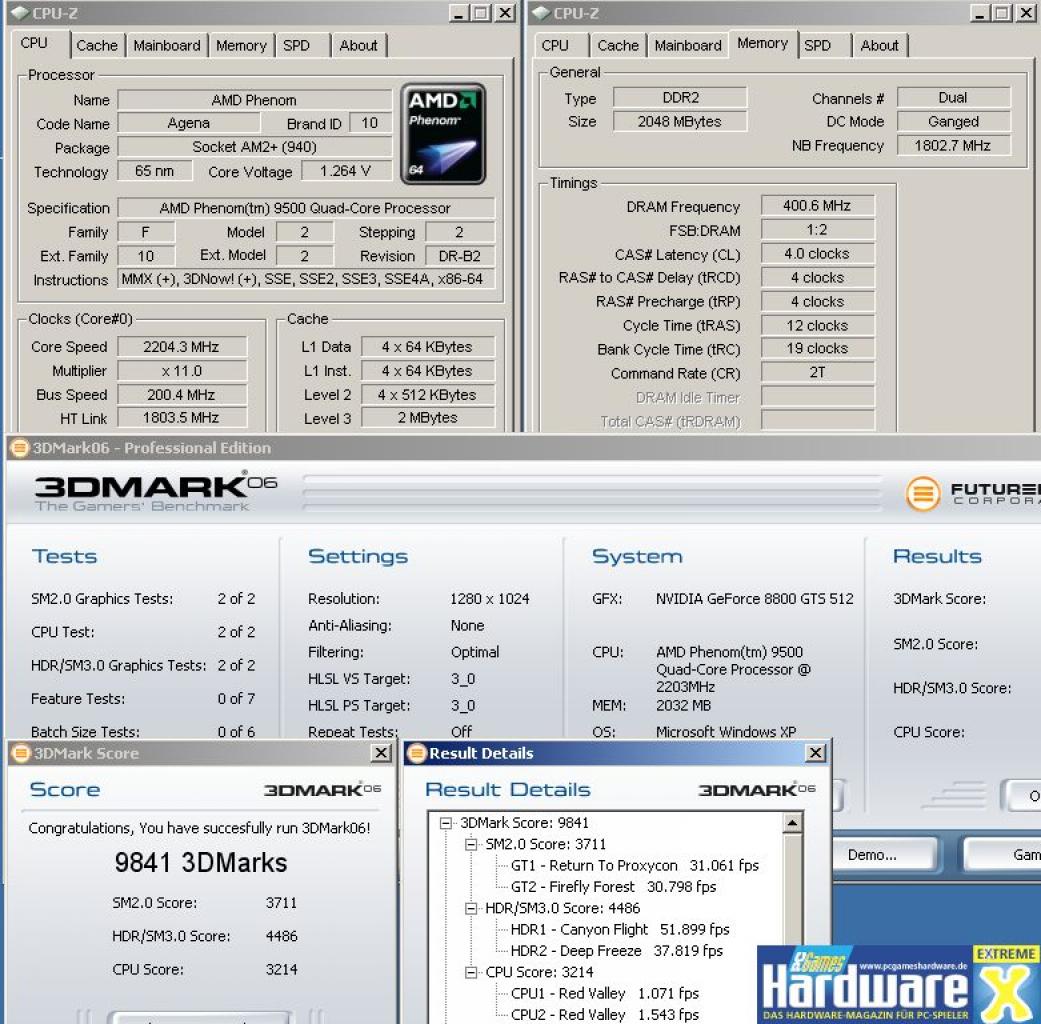1041x1024 pixels.
Task: Minimize the right CPU-Z window
Action: tap(980, 13)
